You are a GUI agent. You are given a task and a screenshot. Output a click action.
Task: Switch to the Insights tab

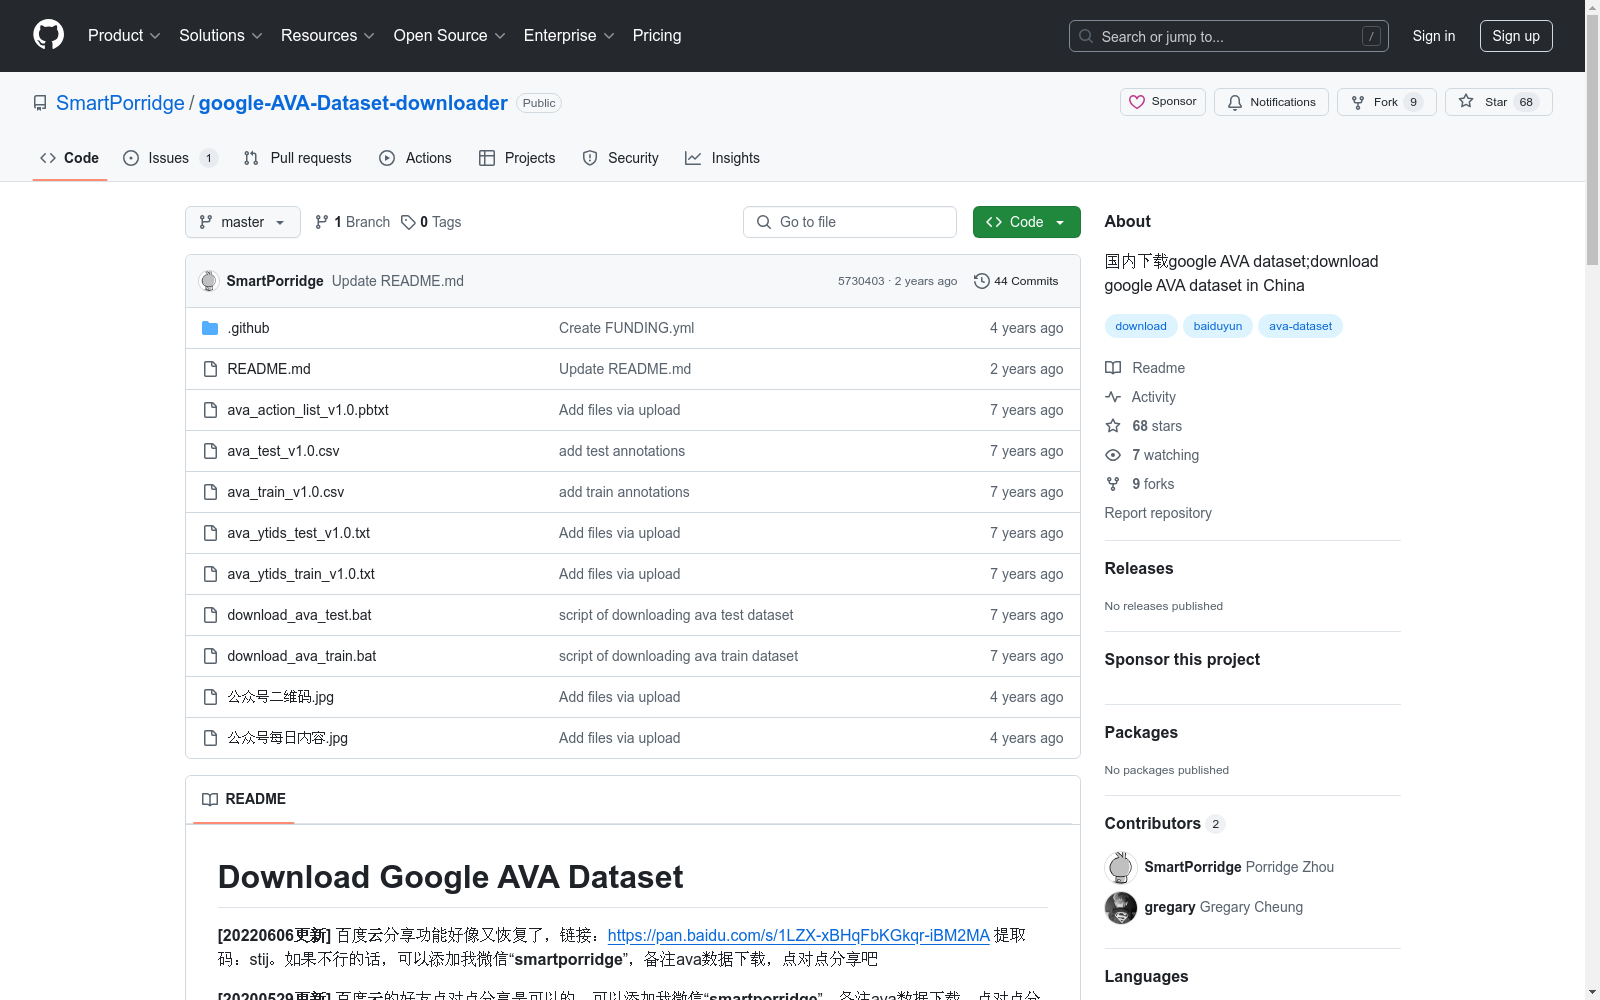coord(722,158)
